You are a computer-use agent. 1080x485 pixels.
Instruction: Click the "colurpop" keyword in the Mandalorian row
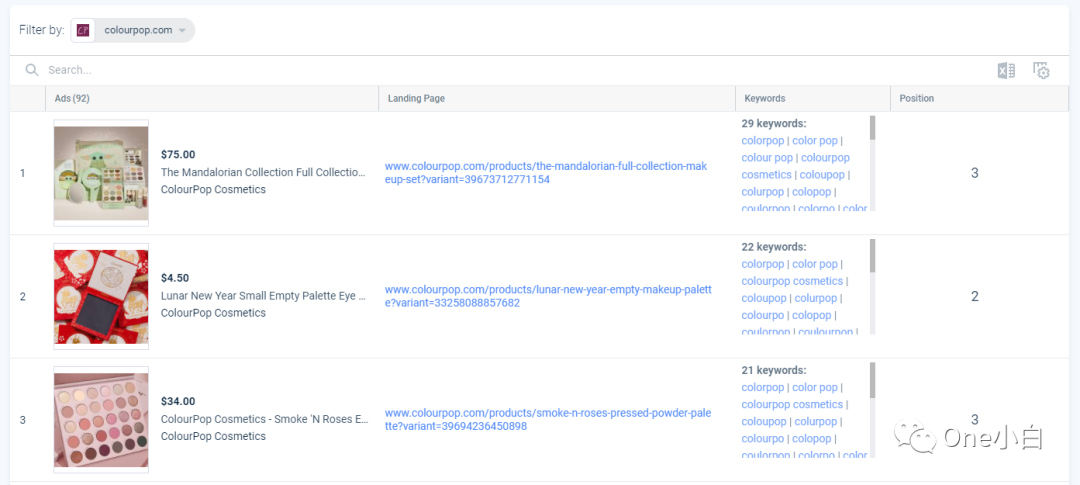point(762,192)
